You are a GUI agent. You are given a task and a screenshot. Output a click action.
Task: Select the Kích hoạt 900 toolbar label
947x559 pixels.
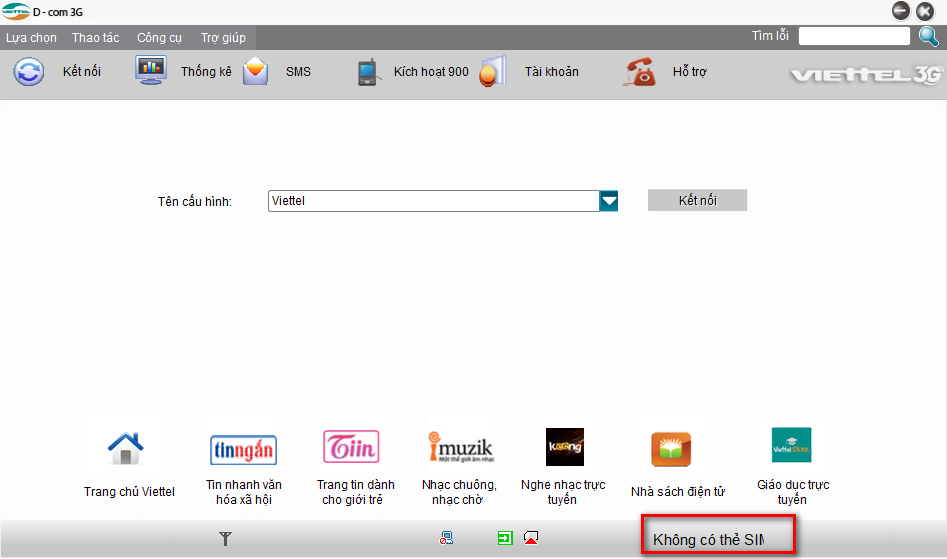pyautogui.click(x=431, y=71)
